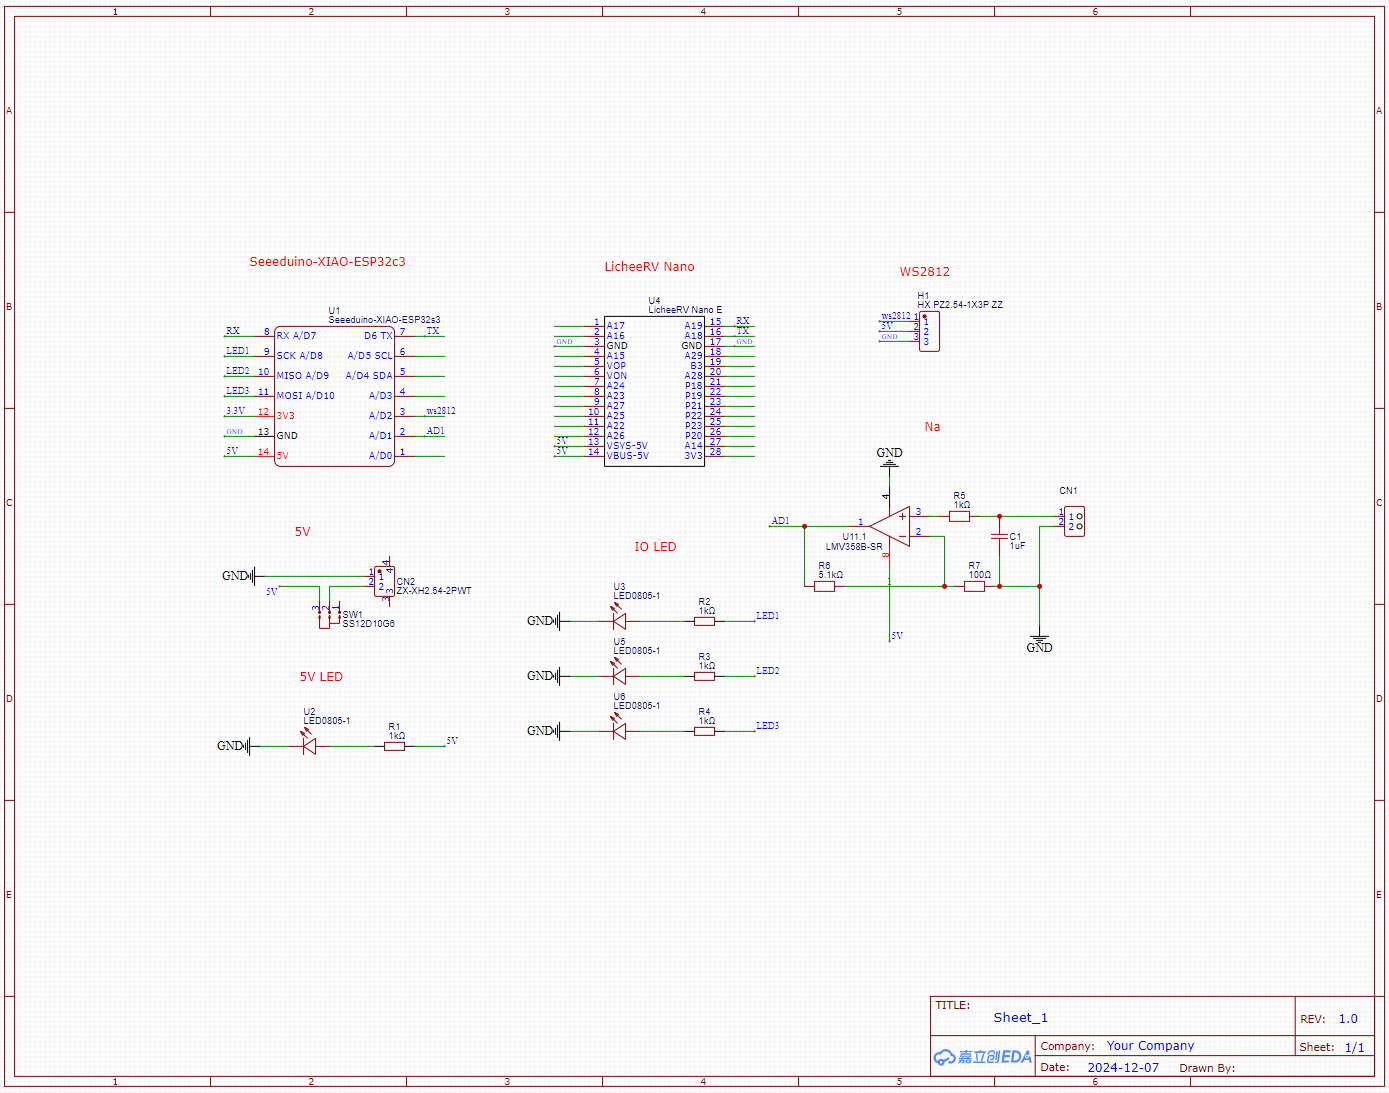The height and width of the screenshot is (1093, 1389).
Task: Select resistor R7 100Ω symbol
Action: point(975,586)
